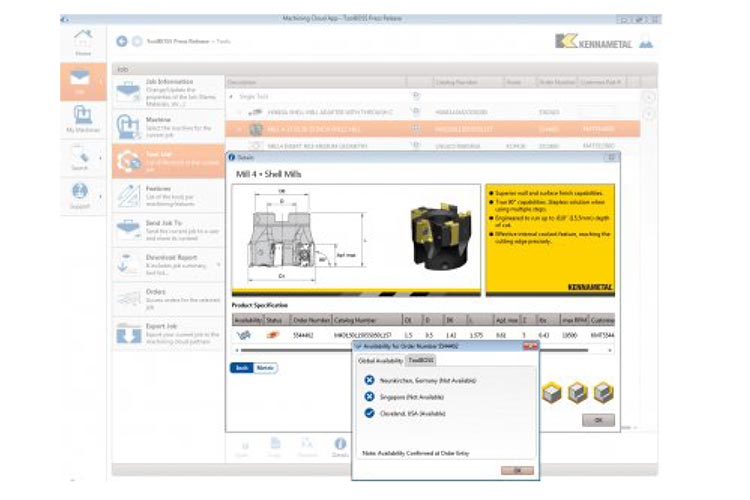
Task: Click OK in the Details dialog
Action: click(x=598, y=420)
